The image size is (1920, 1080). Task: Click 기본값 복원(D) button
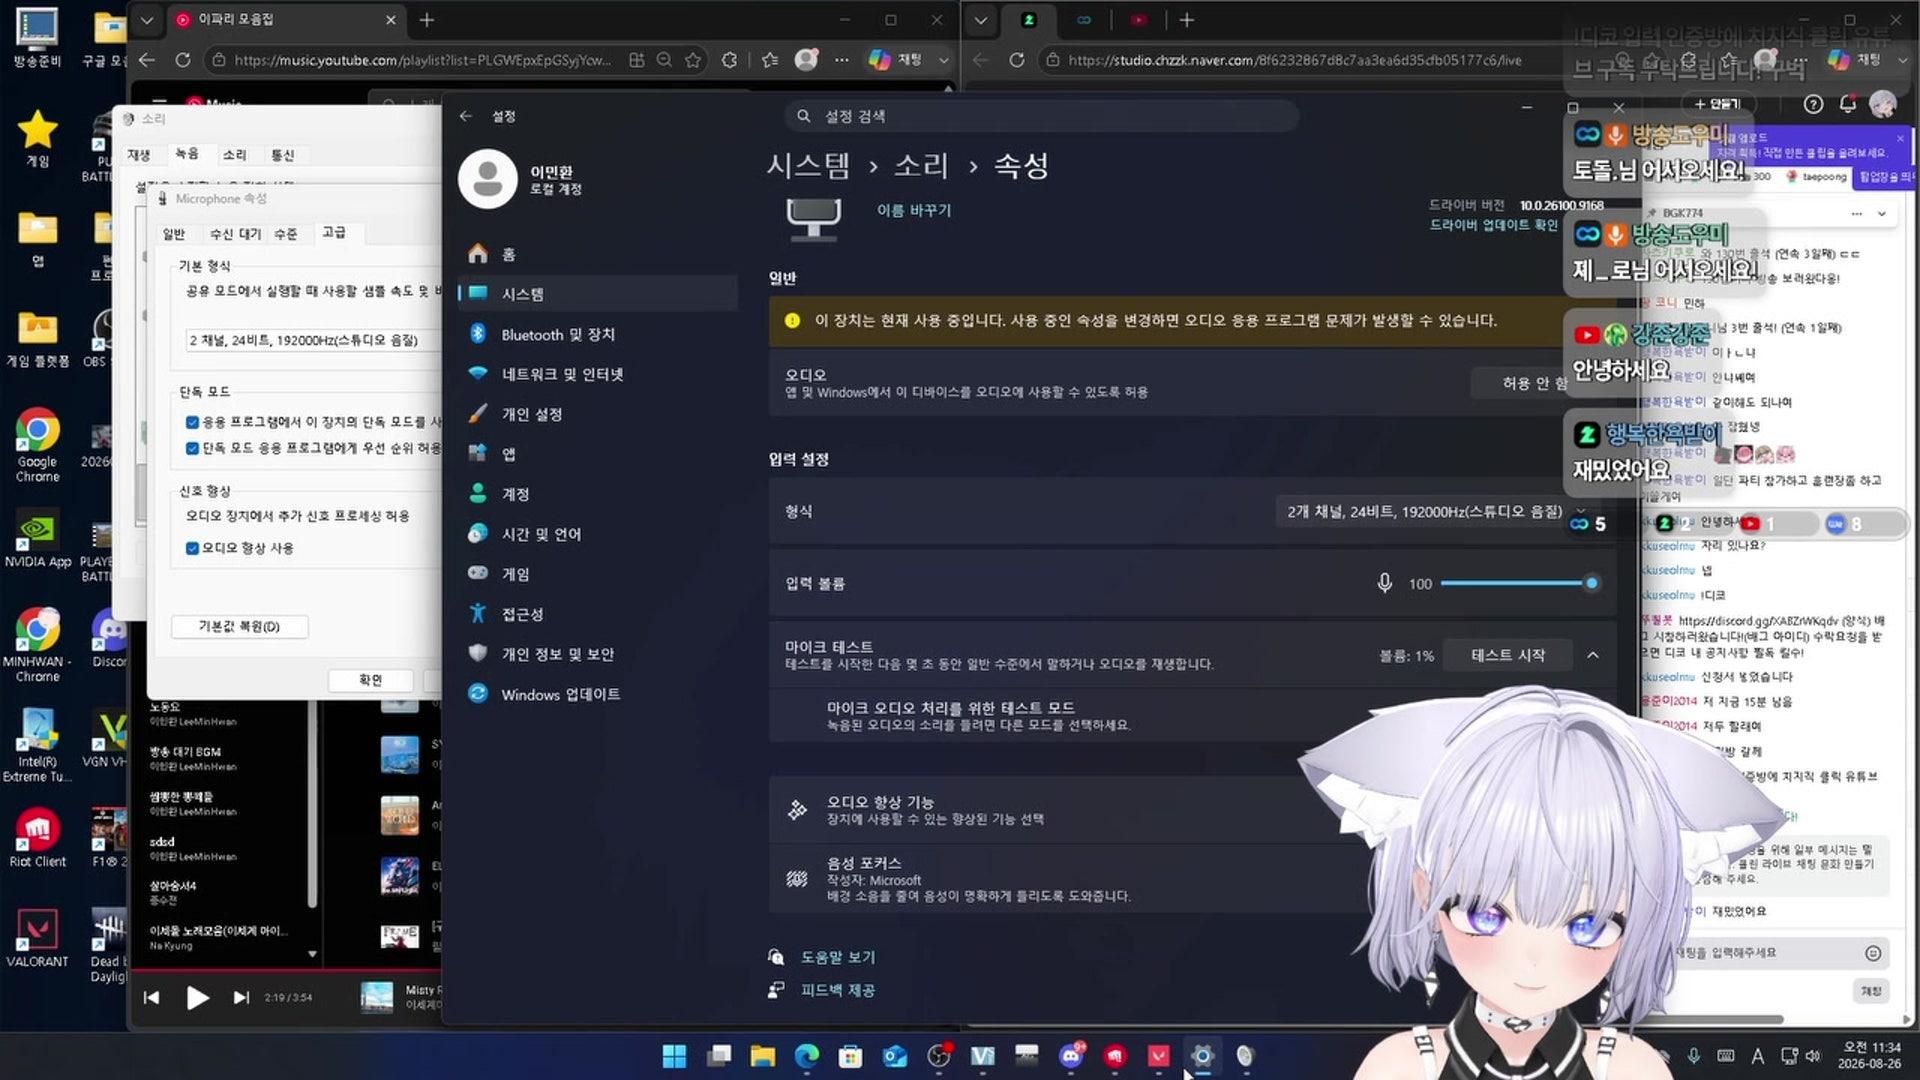pos(239,626)
